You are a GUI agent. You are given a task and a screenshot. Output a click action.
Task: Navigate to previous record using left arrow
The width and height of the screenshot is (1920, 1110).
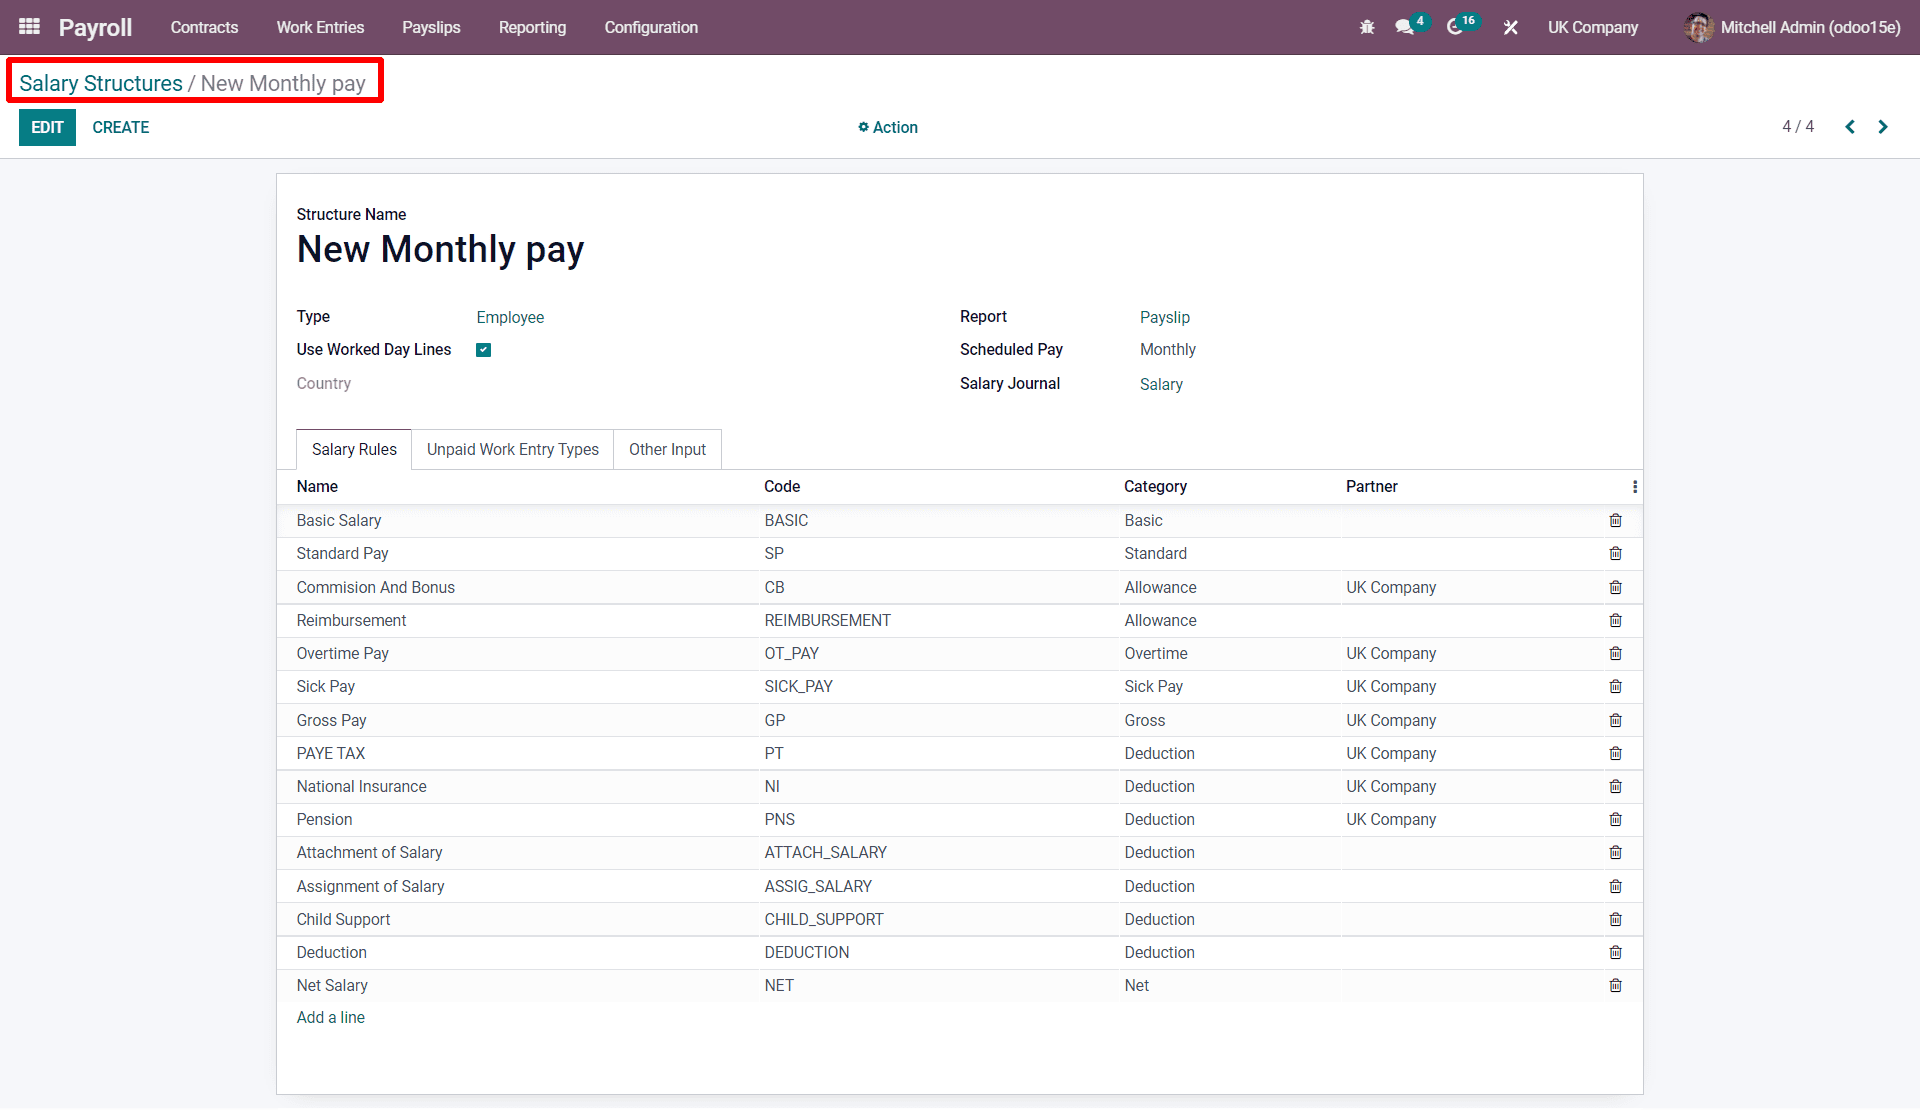(1850, 127)
